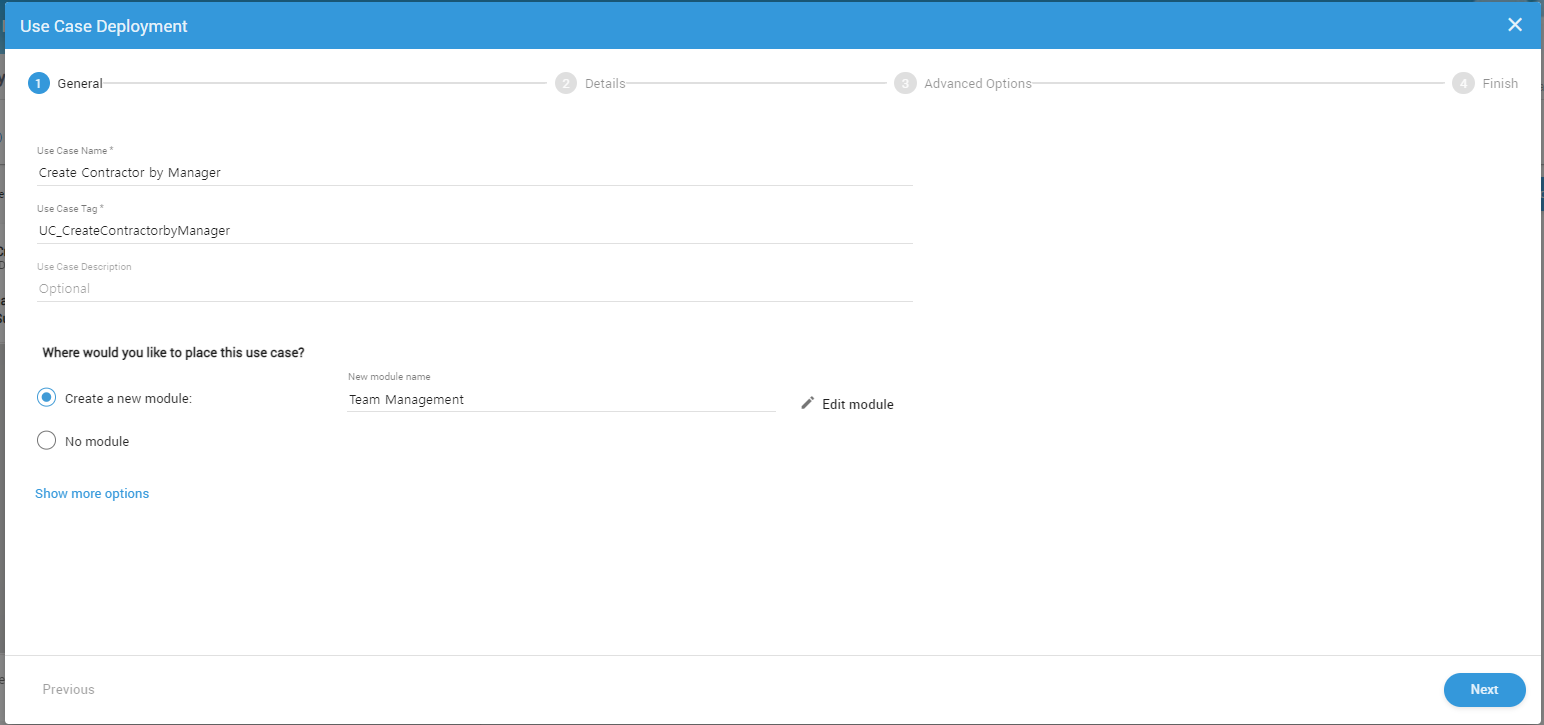The width and height of the screenshot is (1544, 725).
Task: Click the Next button
Action: click(1485, 689)
